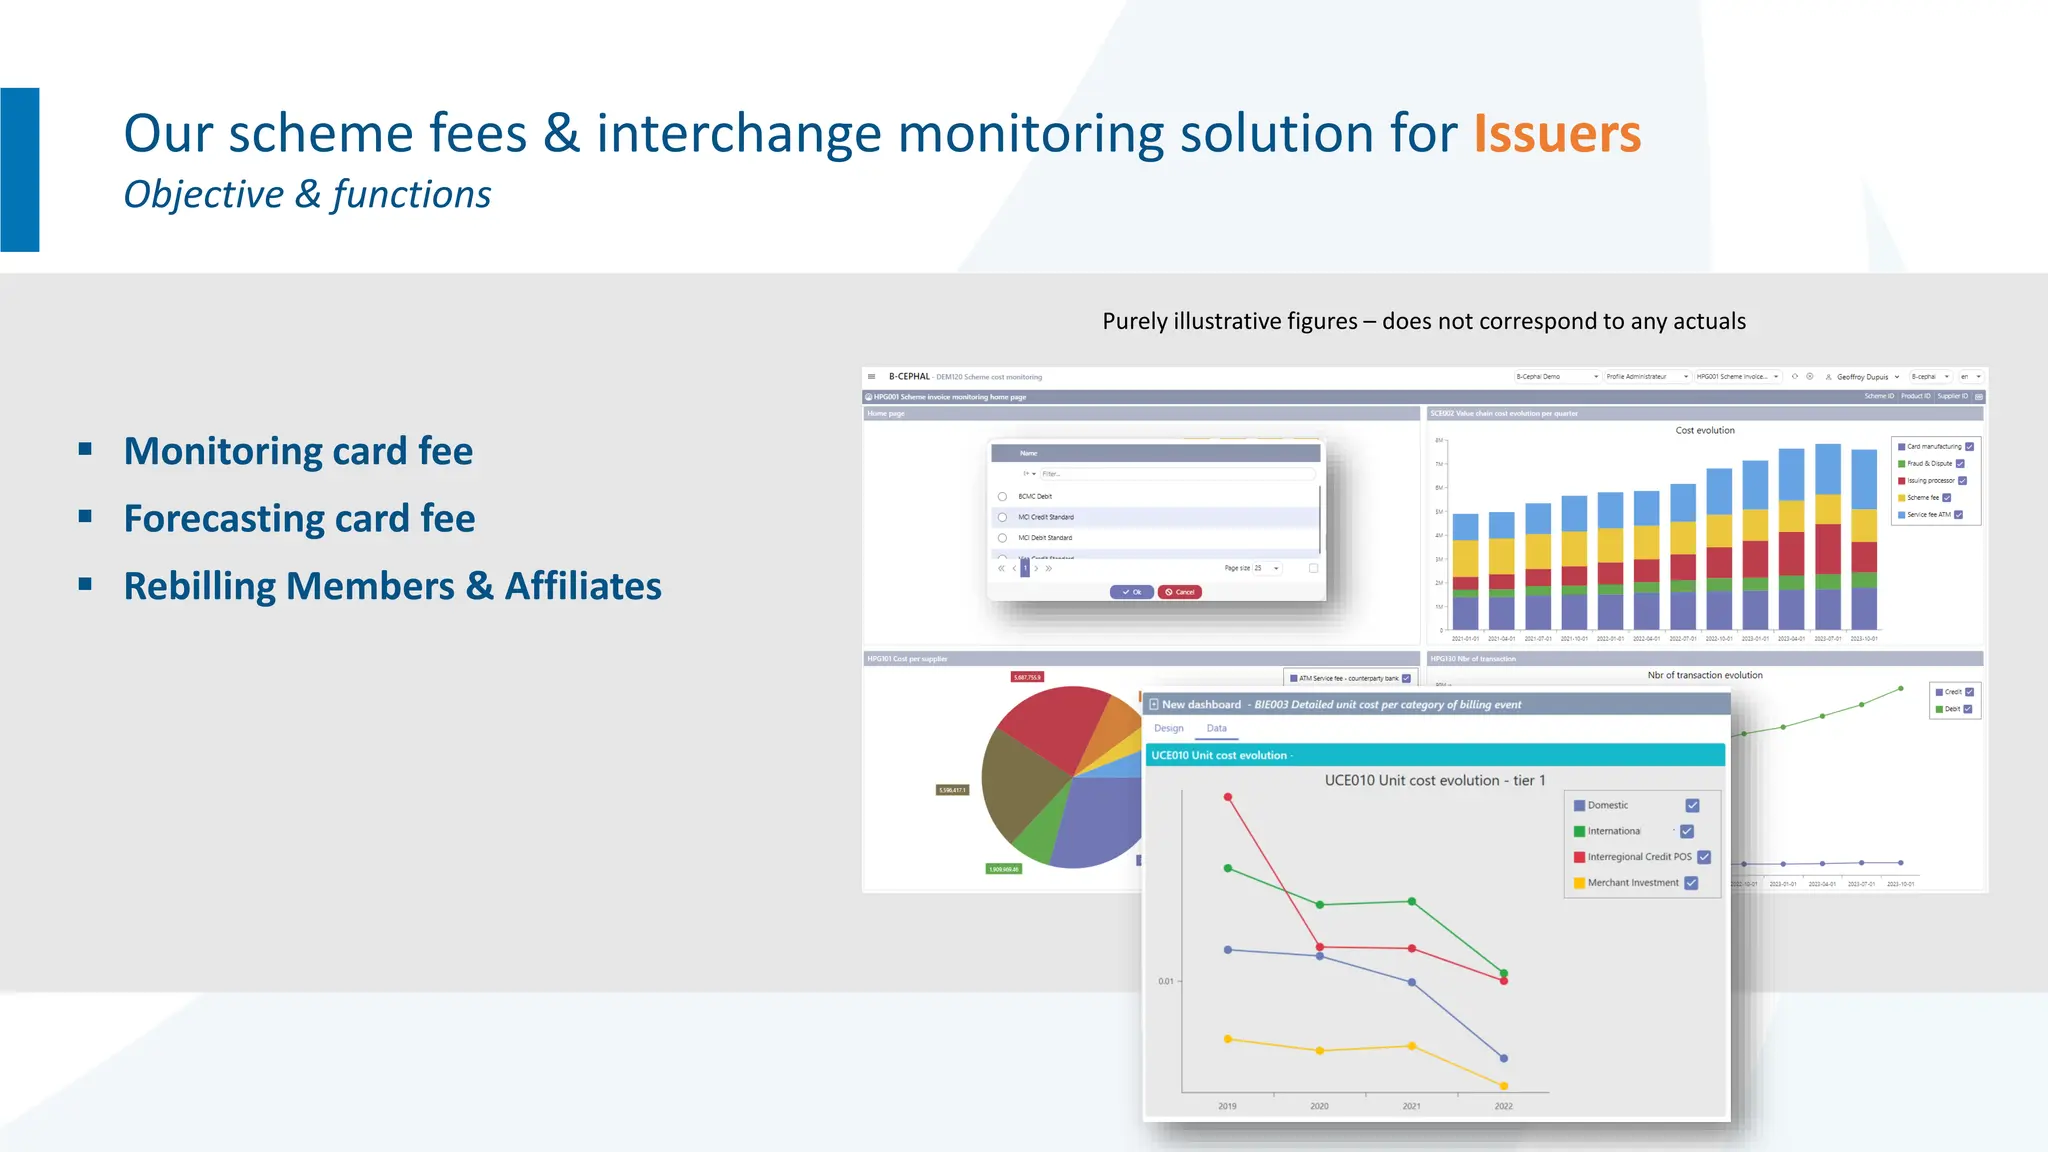Click the New dashboard plus icon
Screen dimensions: 2048x1152
pos(1154,705)
